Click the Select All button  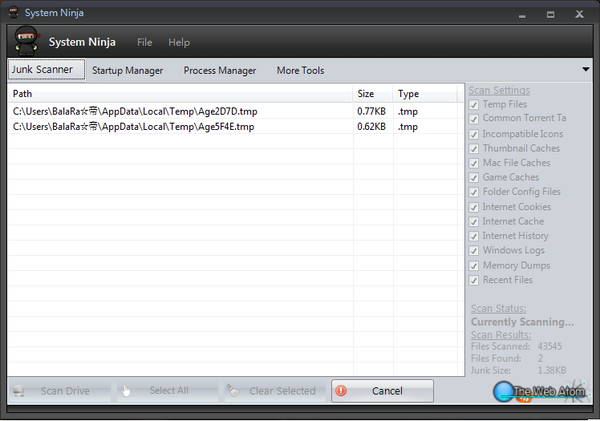[x=167, y=391]
